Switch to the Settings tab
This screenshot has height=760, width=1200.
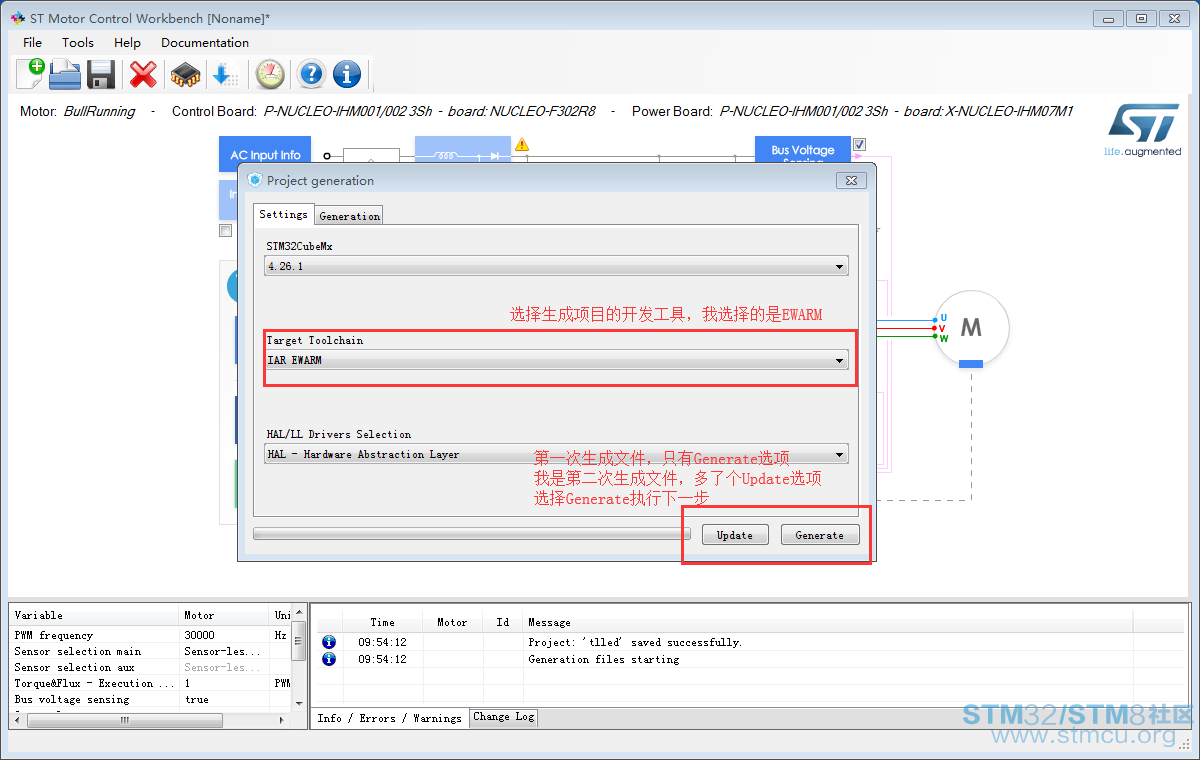tap(284, 214)
